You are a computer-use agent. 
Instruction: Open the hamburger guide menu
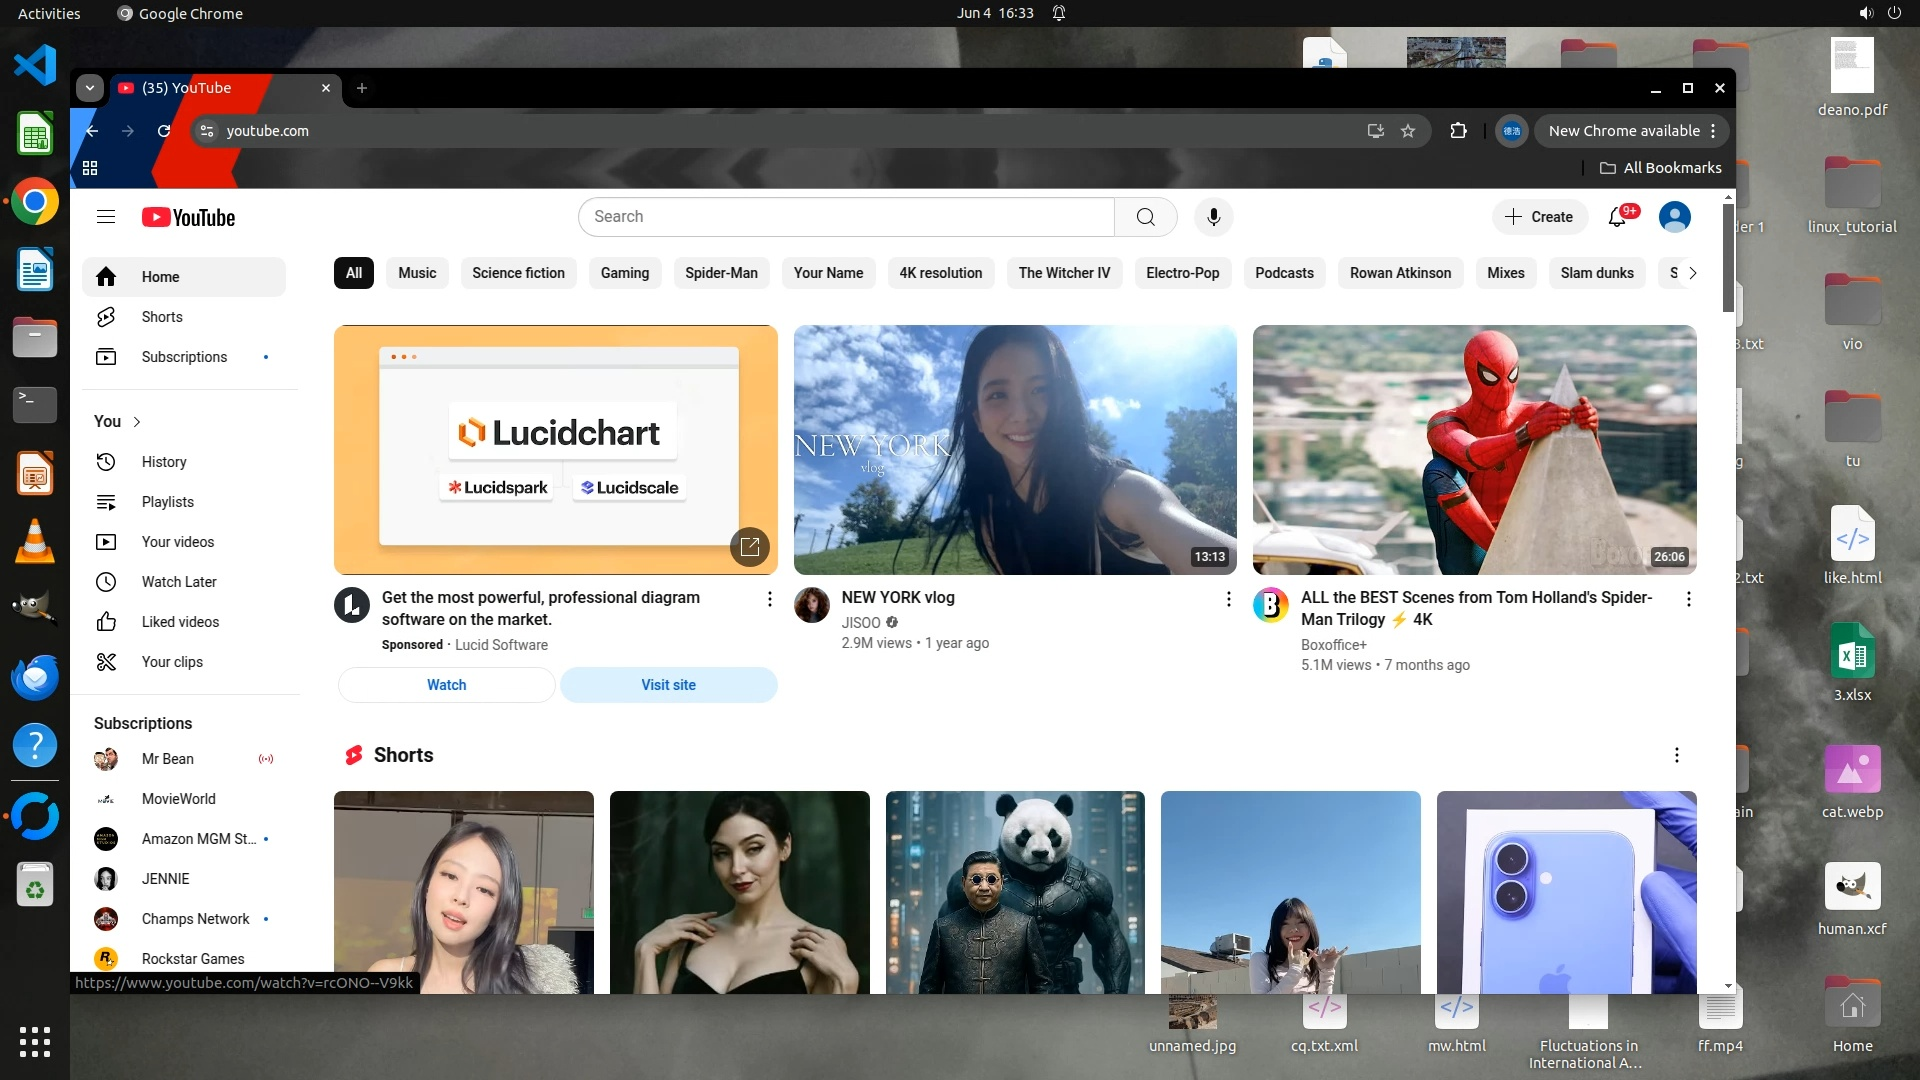(106, 217)
